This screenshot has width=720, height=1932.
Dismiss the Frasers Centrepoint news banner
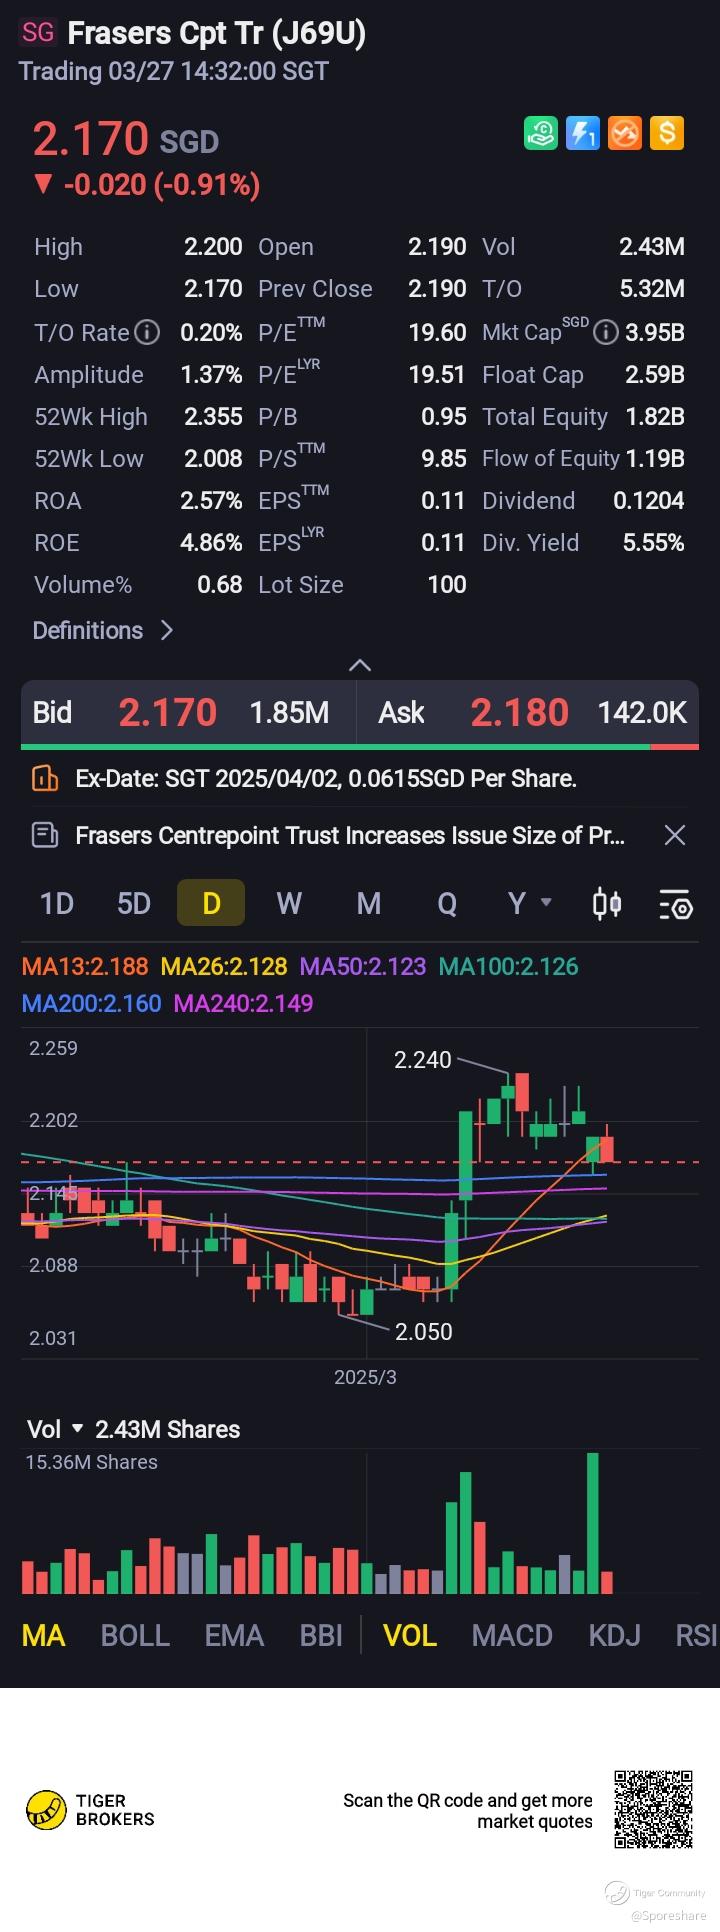675,835
